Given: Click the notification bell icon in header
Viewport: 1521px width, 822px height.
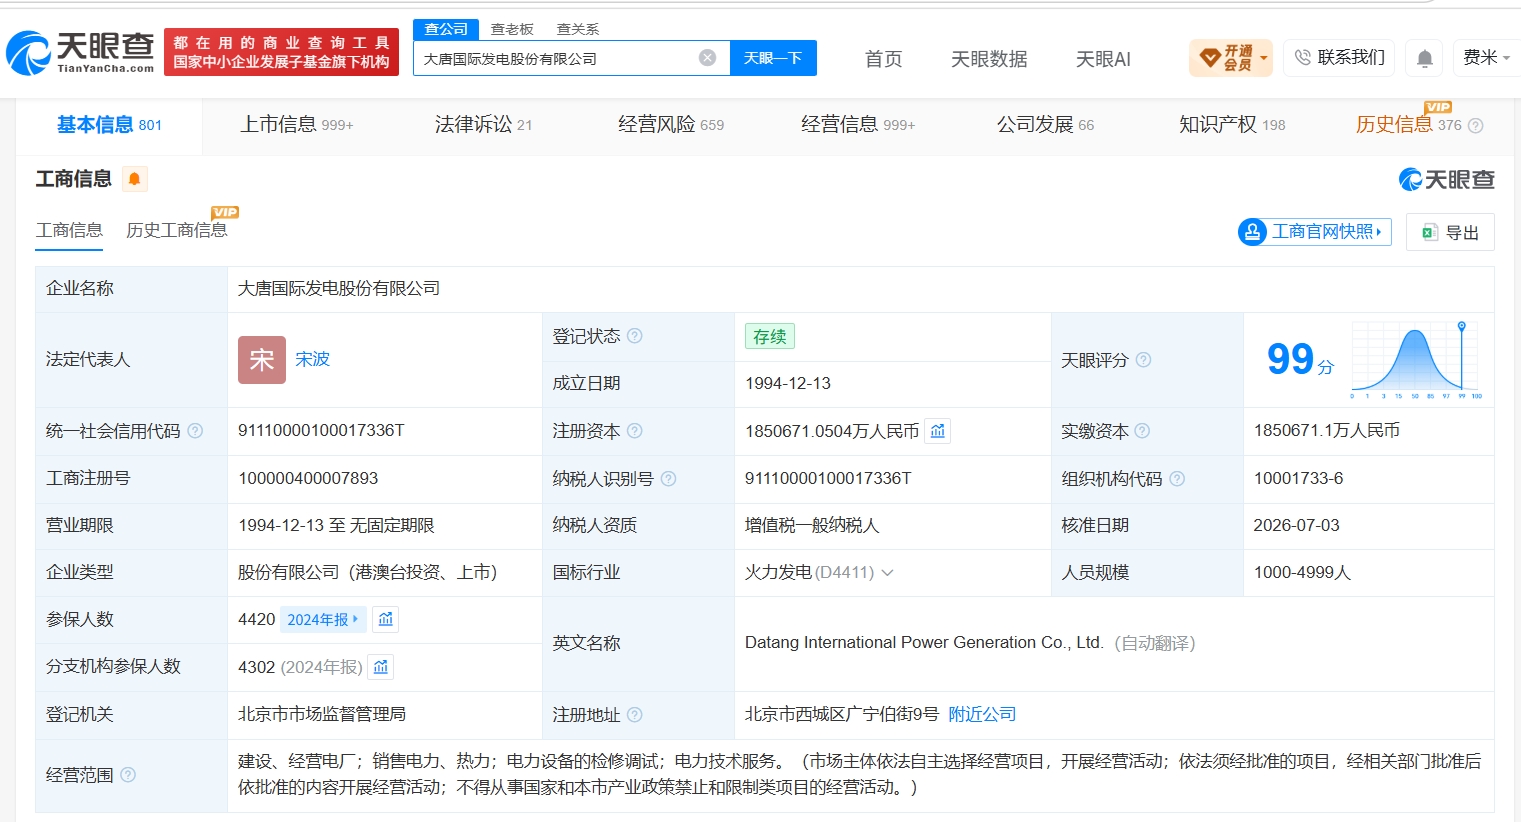Looking at the screenshot, I should tap(1425, 58).
